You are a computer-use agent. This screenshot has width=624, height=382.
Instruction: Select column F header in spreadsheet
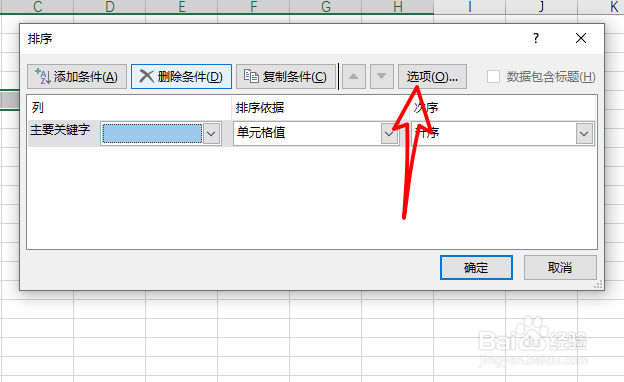tap(254, 7)
